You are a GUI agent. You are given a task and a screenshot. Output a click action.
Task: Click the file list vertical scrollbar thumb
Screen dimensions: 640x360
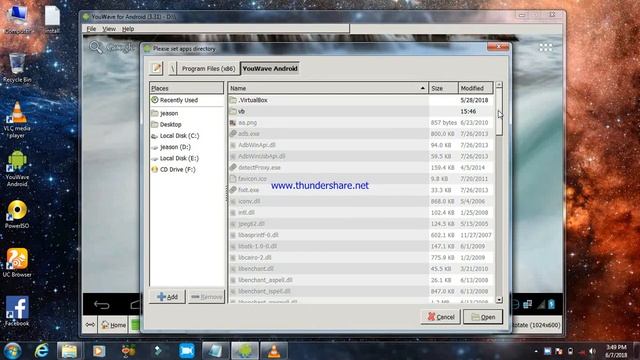499,111
